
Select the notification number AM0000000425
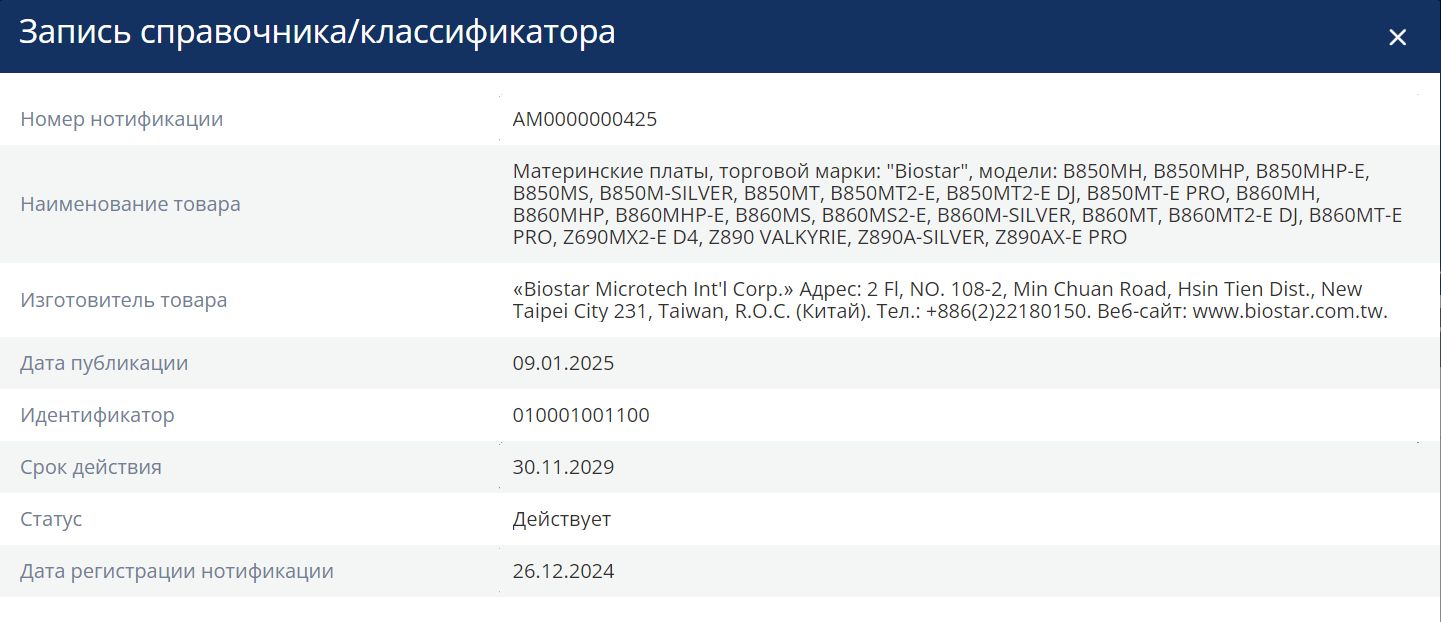pos(585,119)
